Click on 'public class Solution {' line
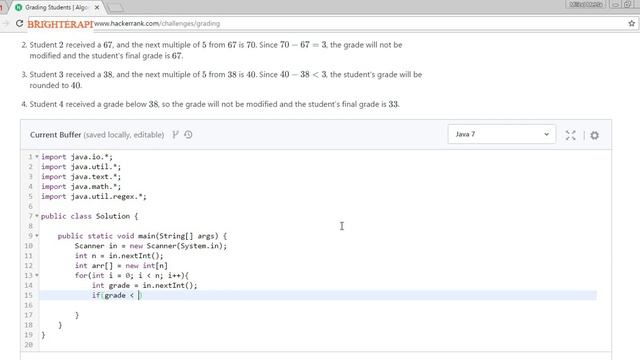640x360 pixels. click(x=89, y=216)
